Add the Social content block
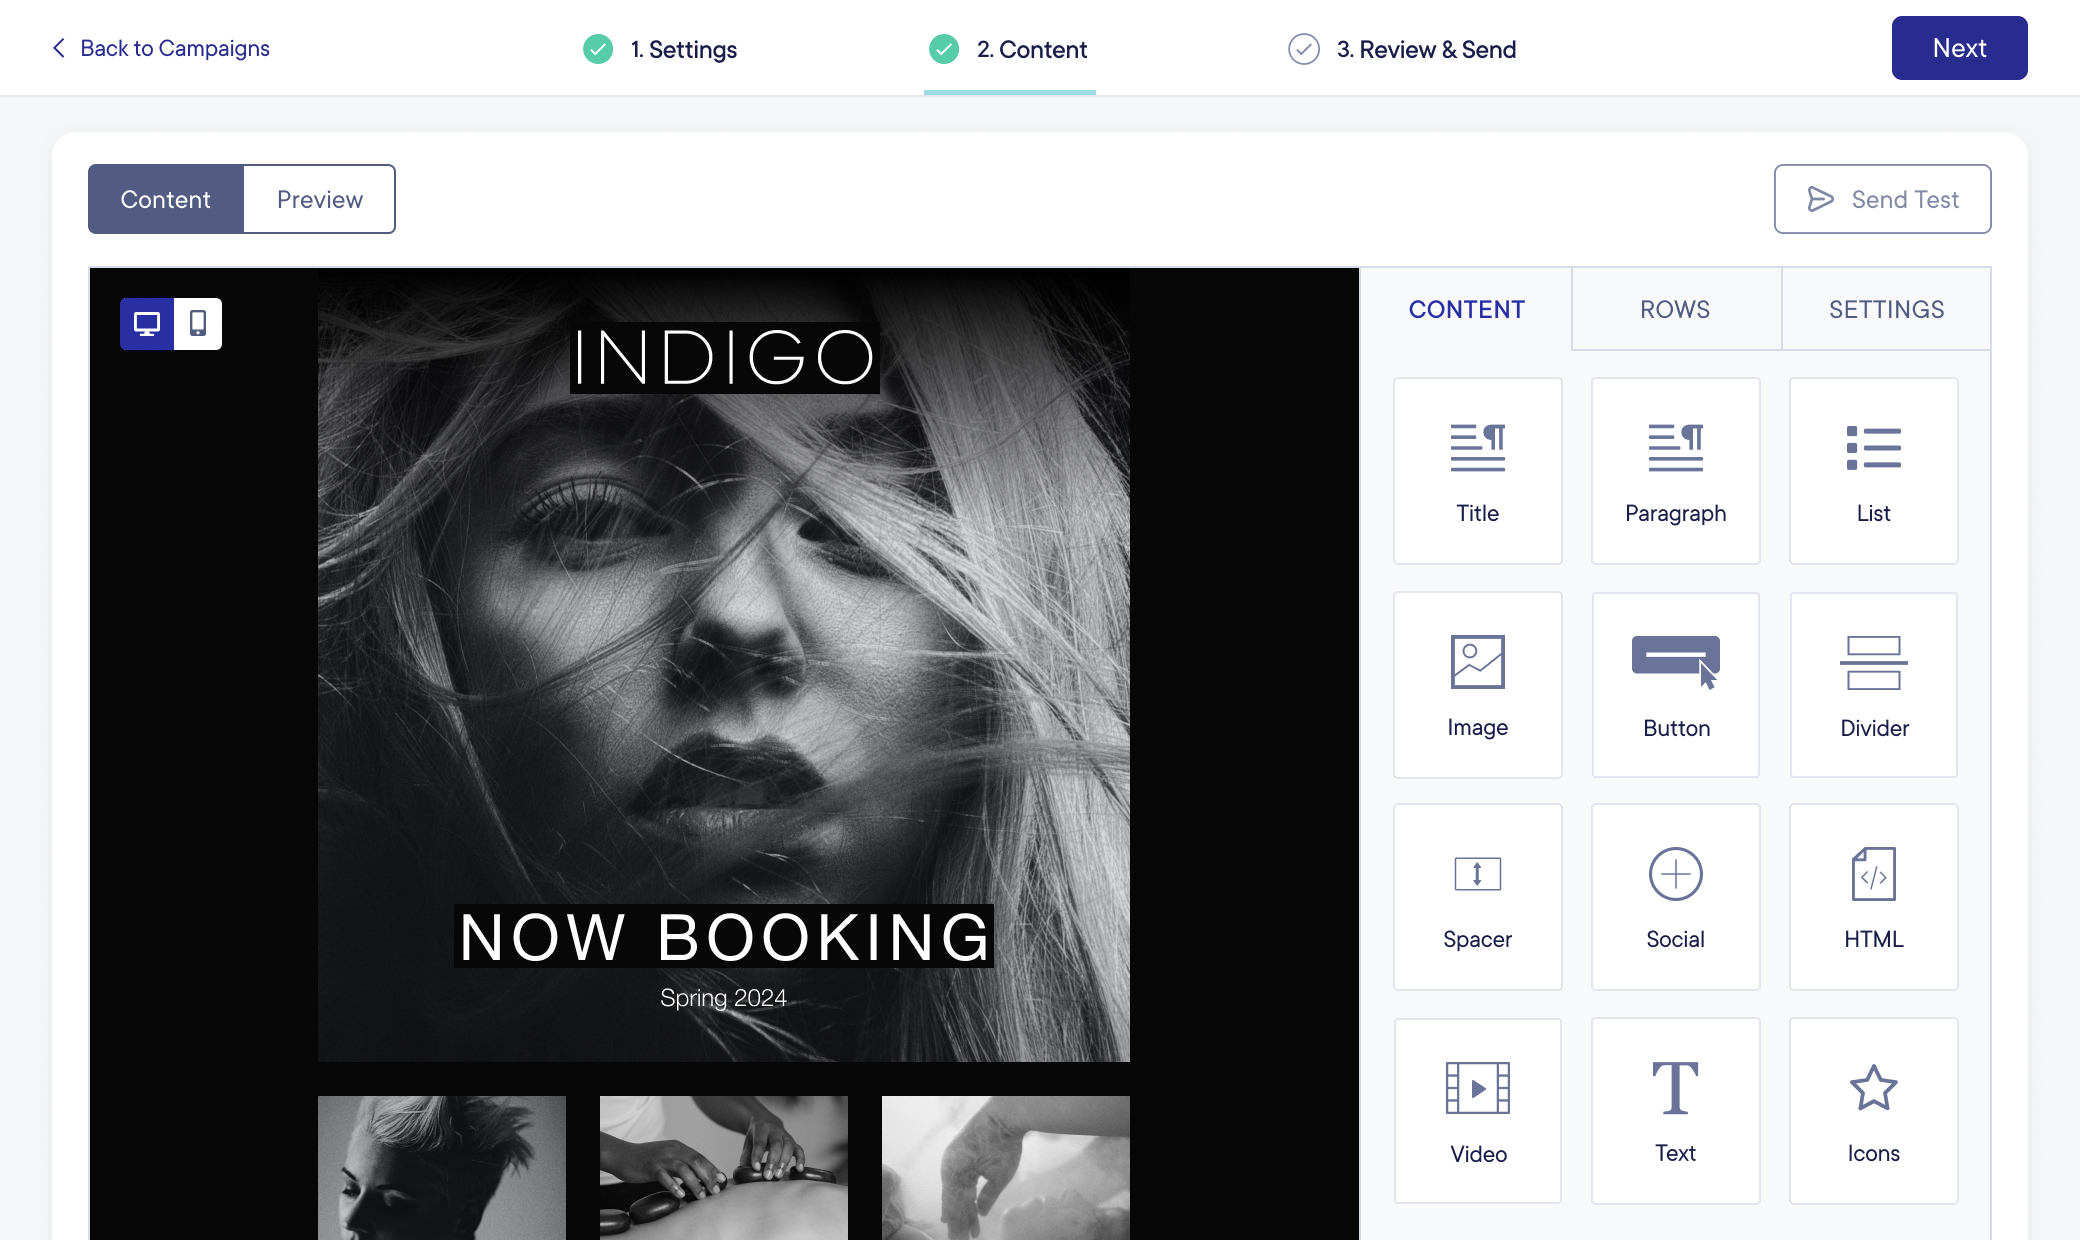 1675,897
